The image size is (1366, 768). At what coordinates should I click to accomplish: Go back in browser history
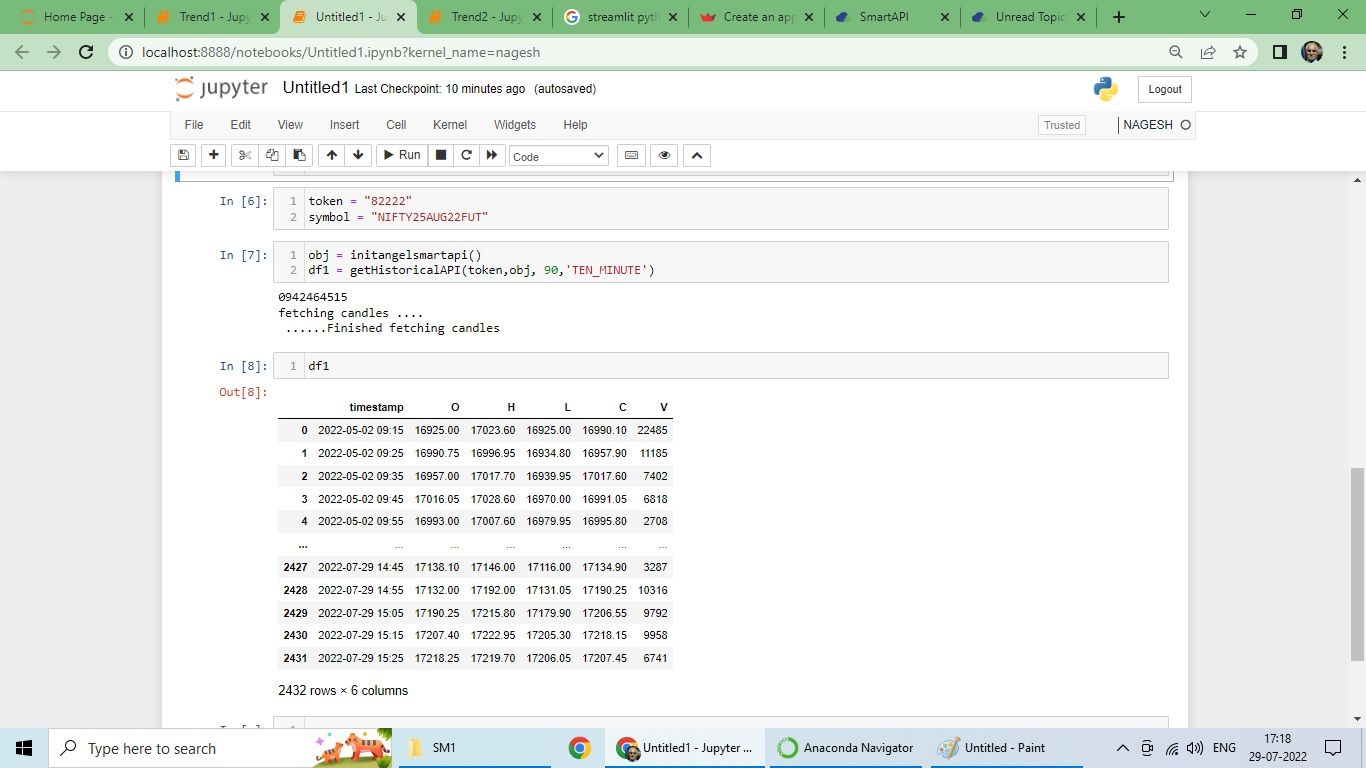pos(22,53)
